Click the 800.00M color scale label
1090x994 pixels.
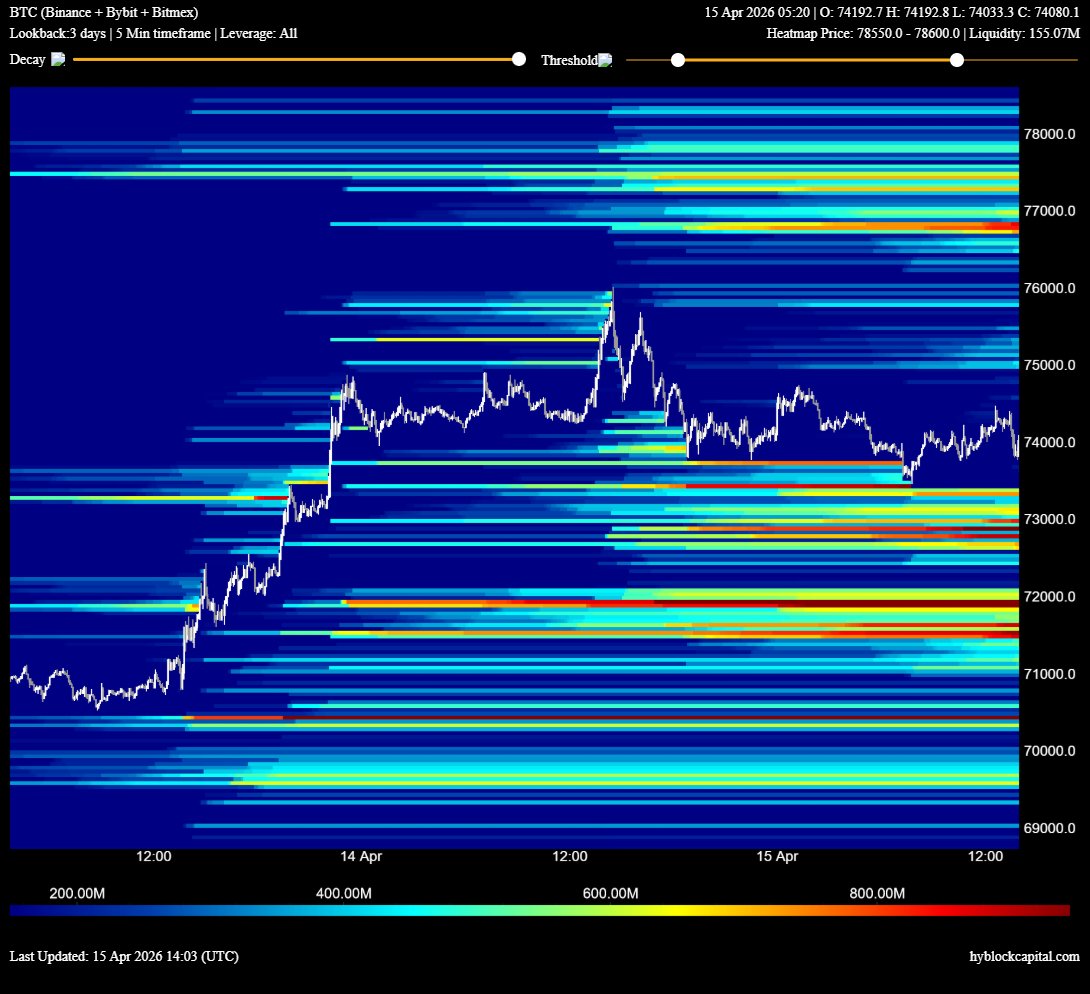(x=877, y=893)
